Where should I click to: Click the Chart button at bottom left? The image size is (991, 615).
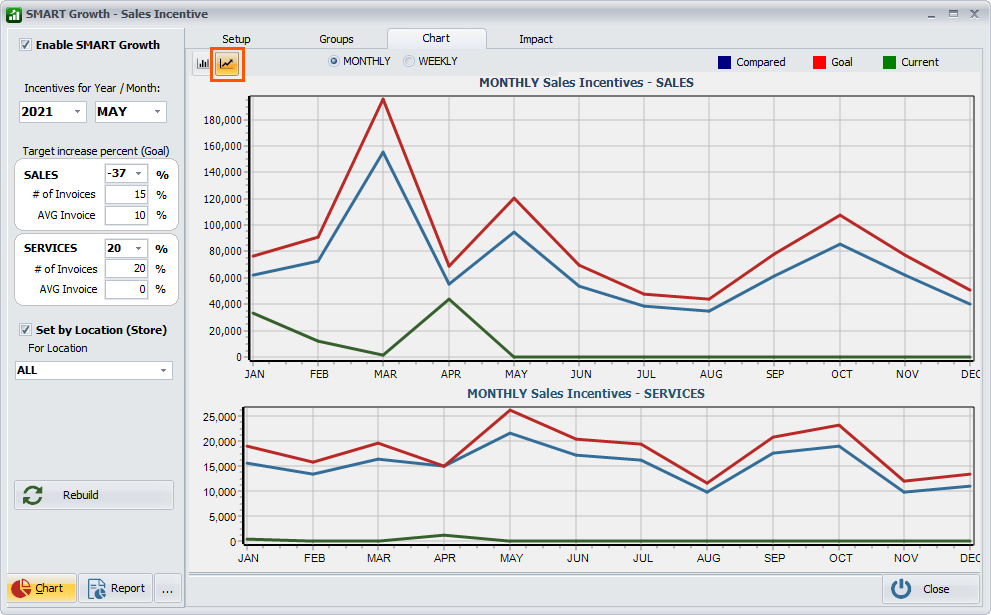(x=41, y=588)
